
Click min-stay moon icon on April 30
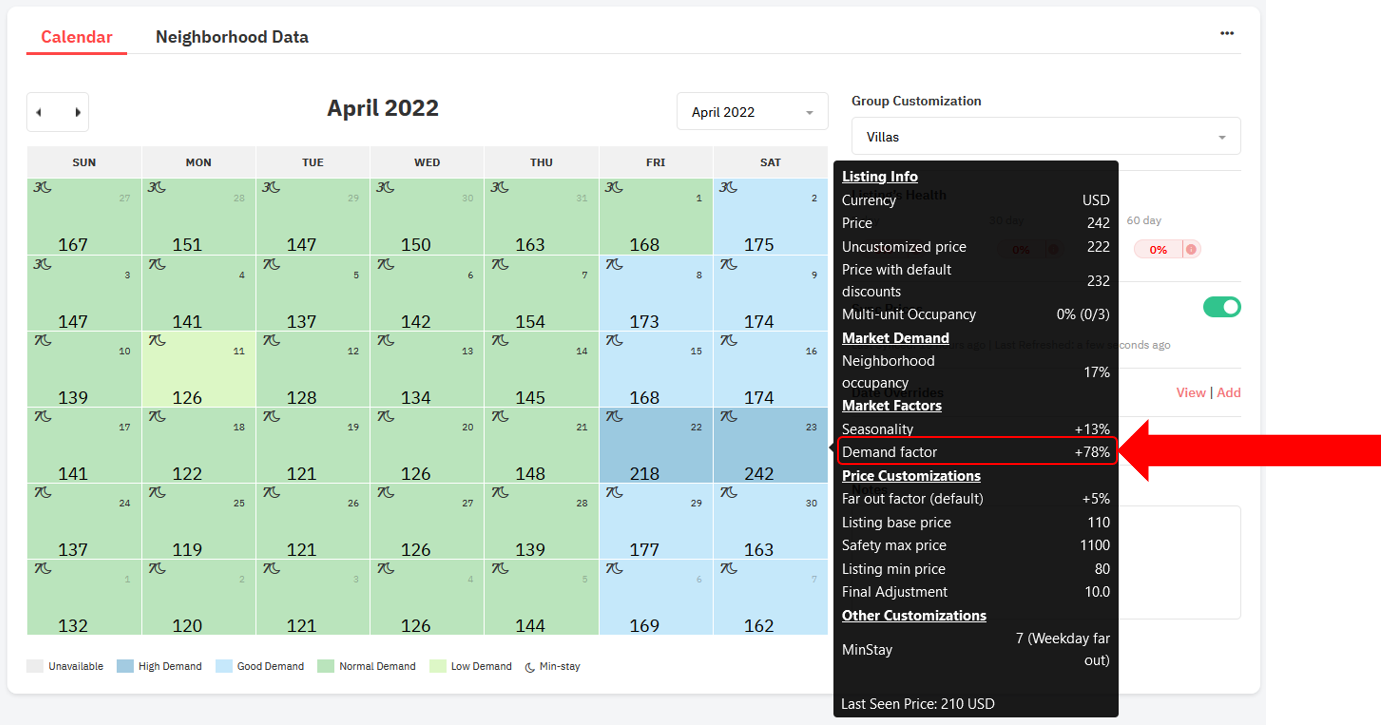[729, 493]
